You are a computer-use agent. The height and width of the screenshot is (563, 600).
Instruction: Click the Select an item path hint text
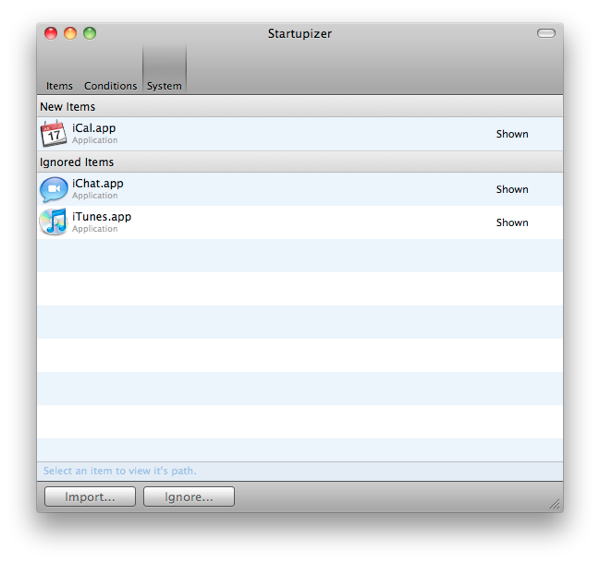click(120, 471)
